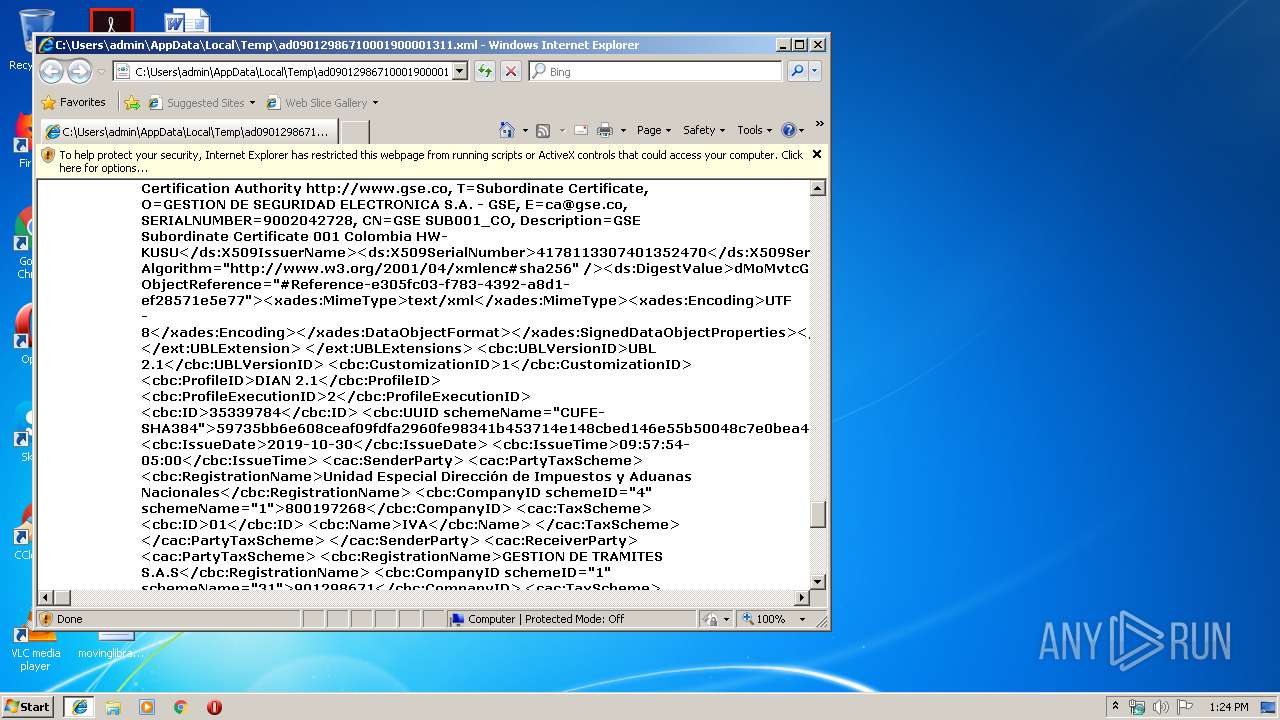Launch Chrome from the taskbar

click(x=181, y=706)
